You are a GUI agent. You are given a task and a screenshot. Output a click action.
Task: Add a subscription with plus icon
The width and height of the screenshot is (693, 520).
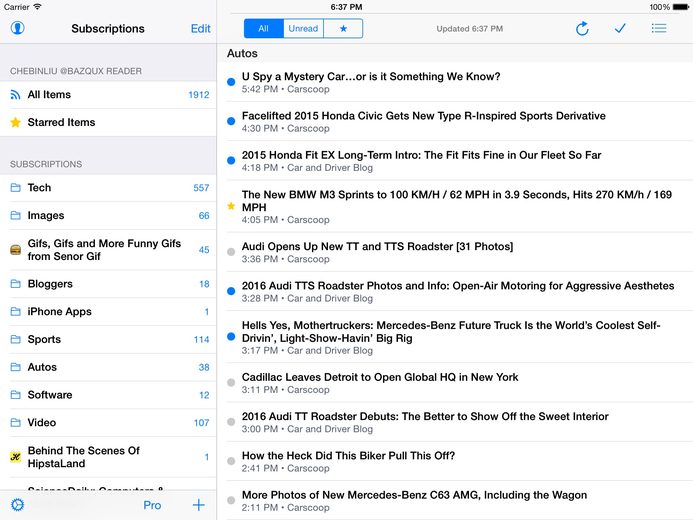point(198,505)
